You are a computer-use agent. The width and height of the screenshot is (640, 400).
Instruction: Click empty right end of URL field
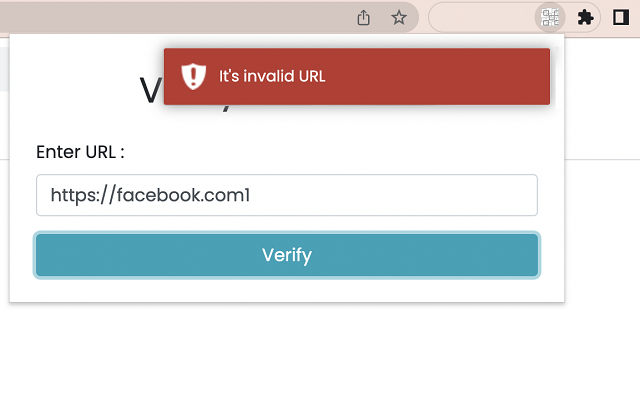[x=480, y=195]
